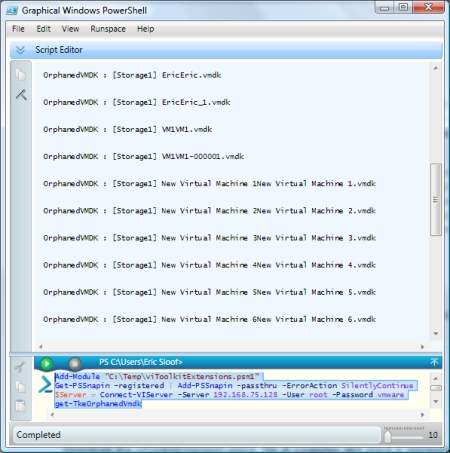
Task: Click the New Virtual Machine 5.vmdk line
Action: click(209, 292)
